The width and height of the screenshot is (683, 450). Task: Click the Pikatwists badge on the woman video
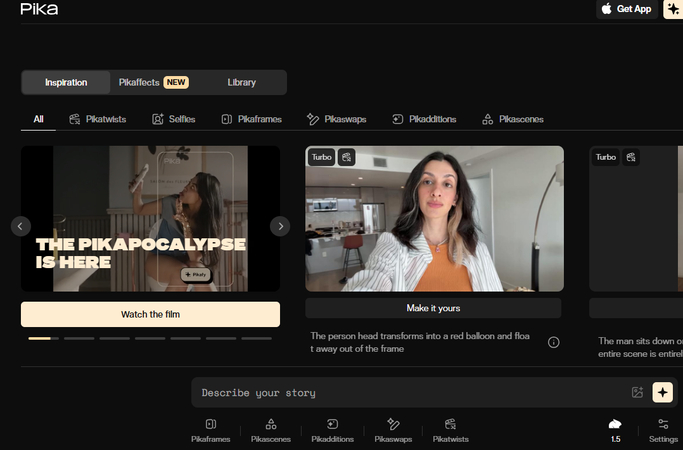pyautogui.click(x=346, y=157)
